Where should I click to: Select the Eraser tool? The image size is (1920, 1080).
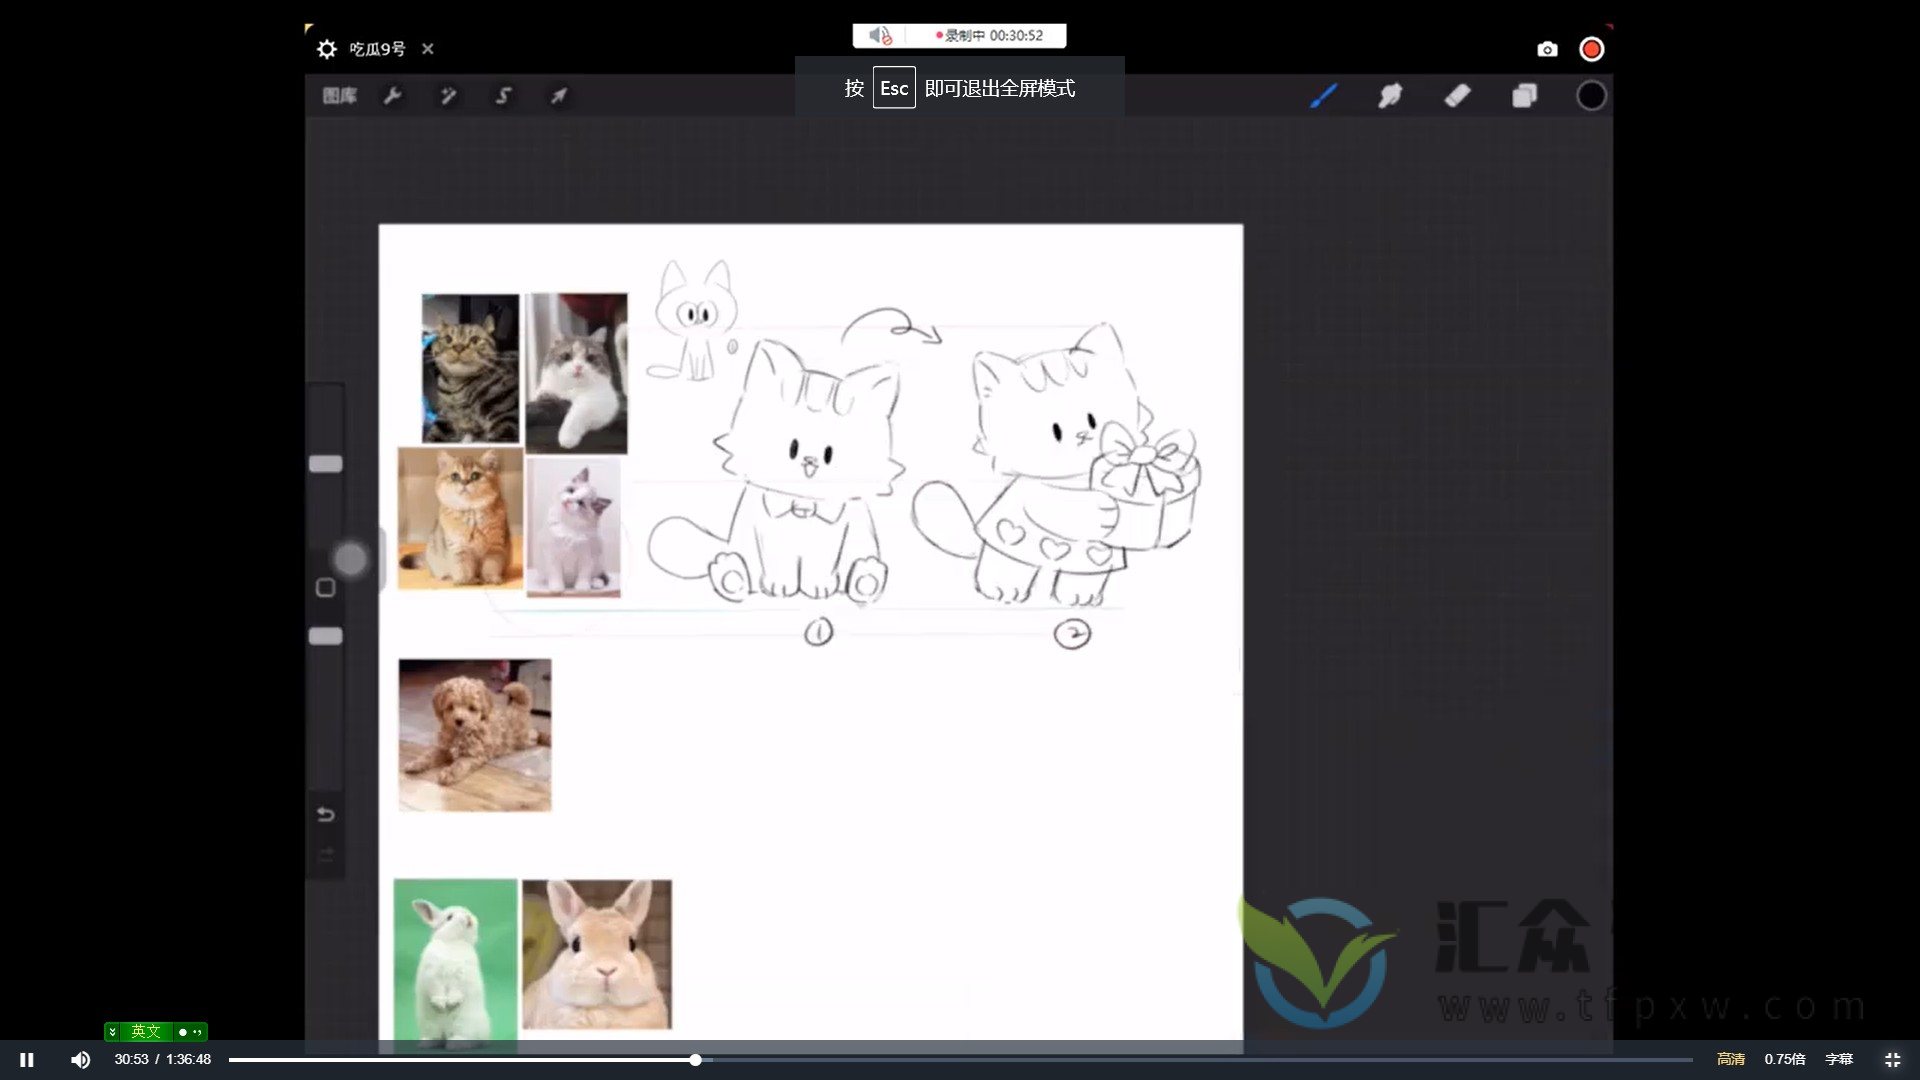[x=1457, y=96]
